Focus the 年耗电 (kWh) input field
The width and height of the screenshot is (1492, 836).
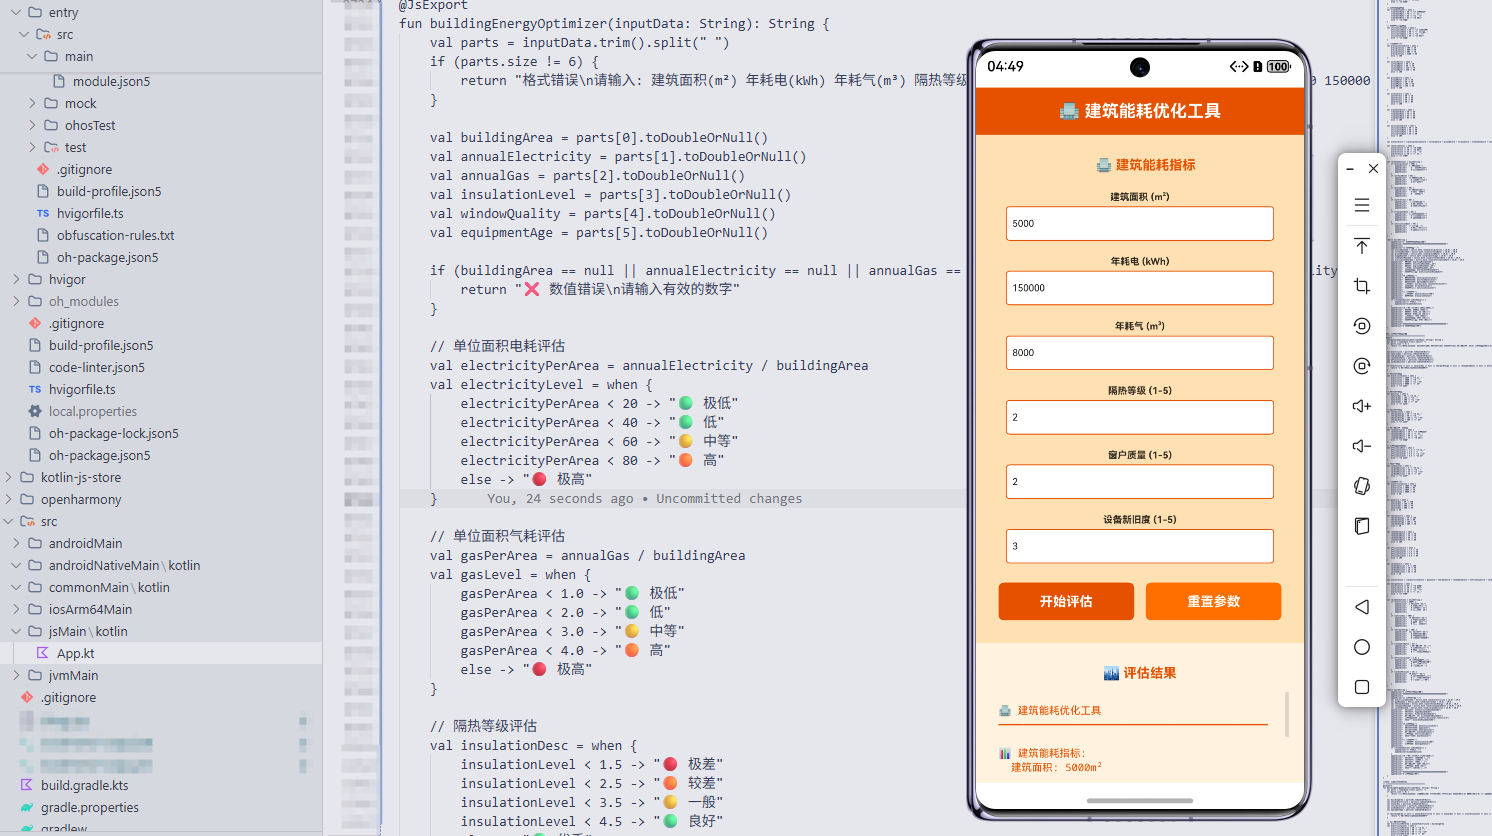(1139, 288)
